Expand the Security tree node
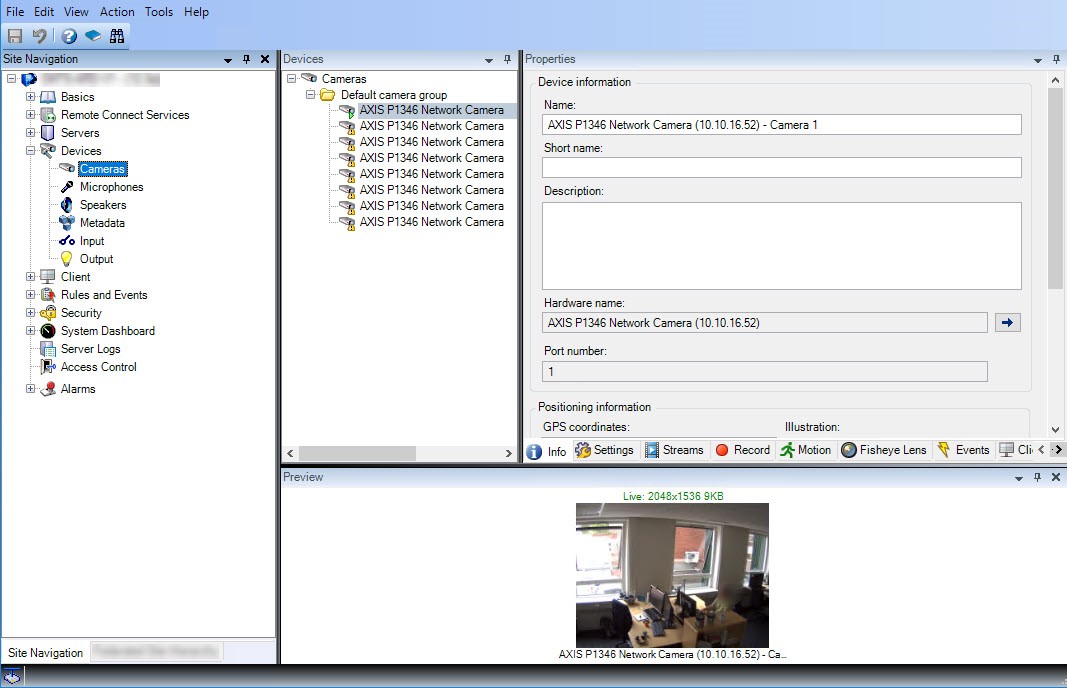Viewport: 1067px width, 688px height. 30,313
